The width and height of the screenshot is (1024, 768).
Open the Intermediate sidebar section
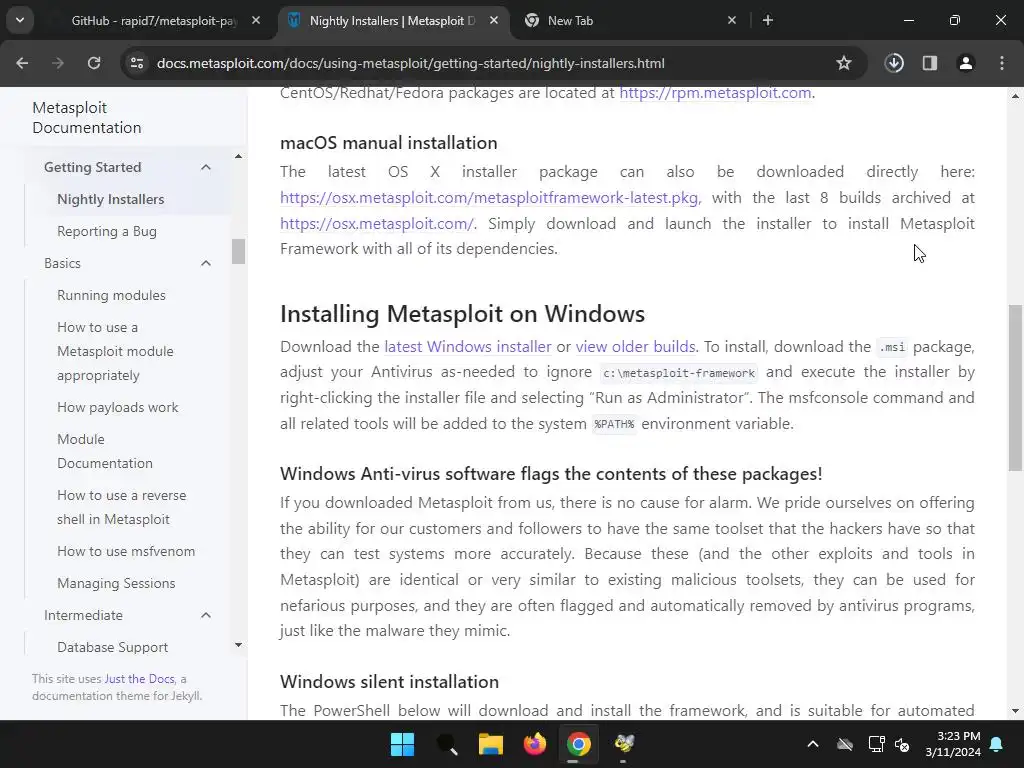click(83, 615)
